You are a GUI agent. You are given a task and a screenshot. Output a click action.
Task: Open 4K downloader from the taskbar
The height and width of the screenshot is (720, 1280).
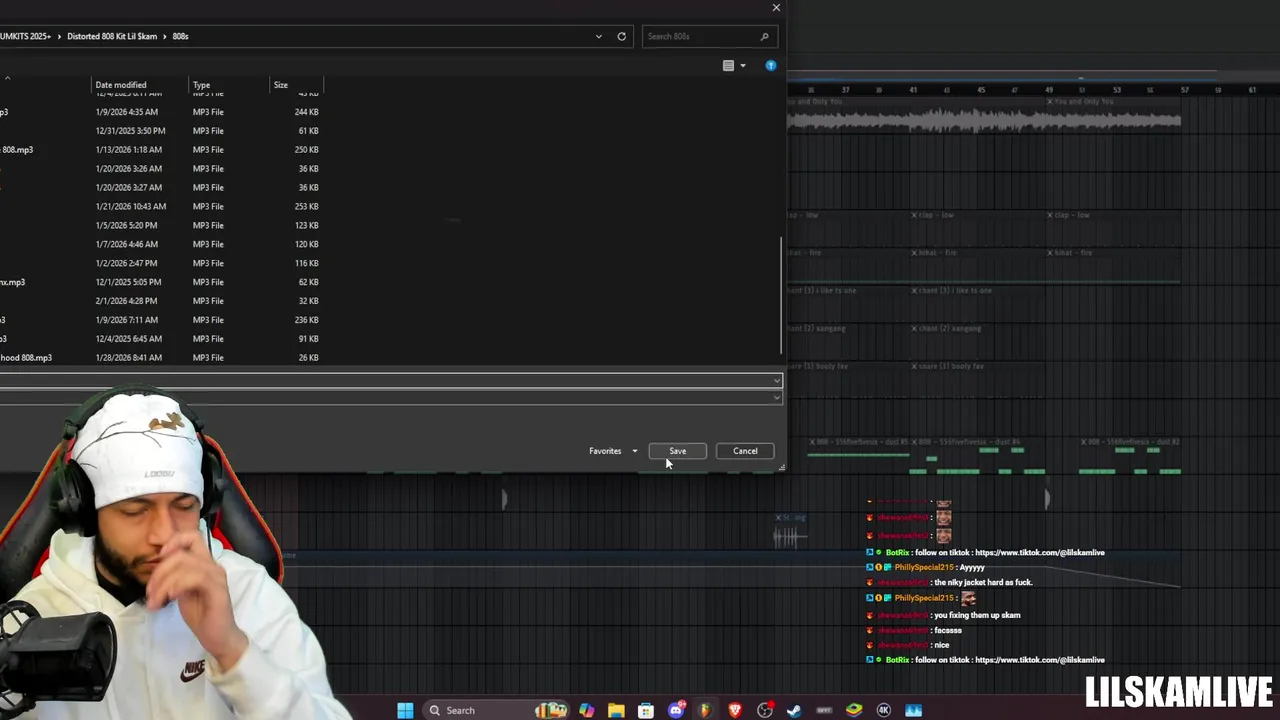[x=884, y=710]
